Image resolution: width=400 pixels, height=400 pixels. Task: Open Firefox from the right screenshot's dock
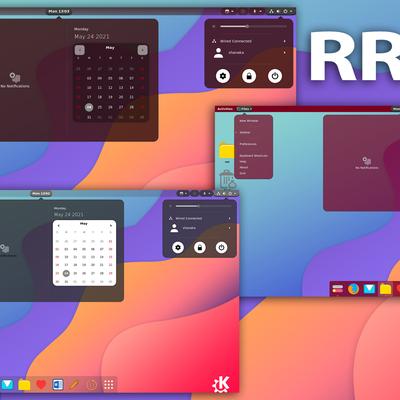coord(353,289)
